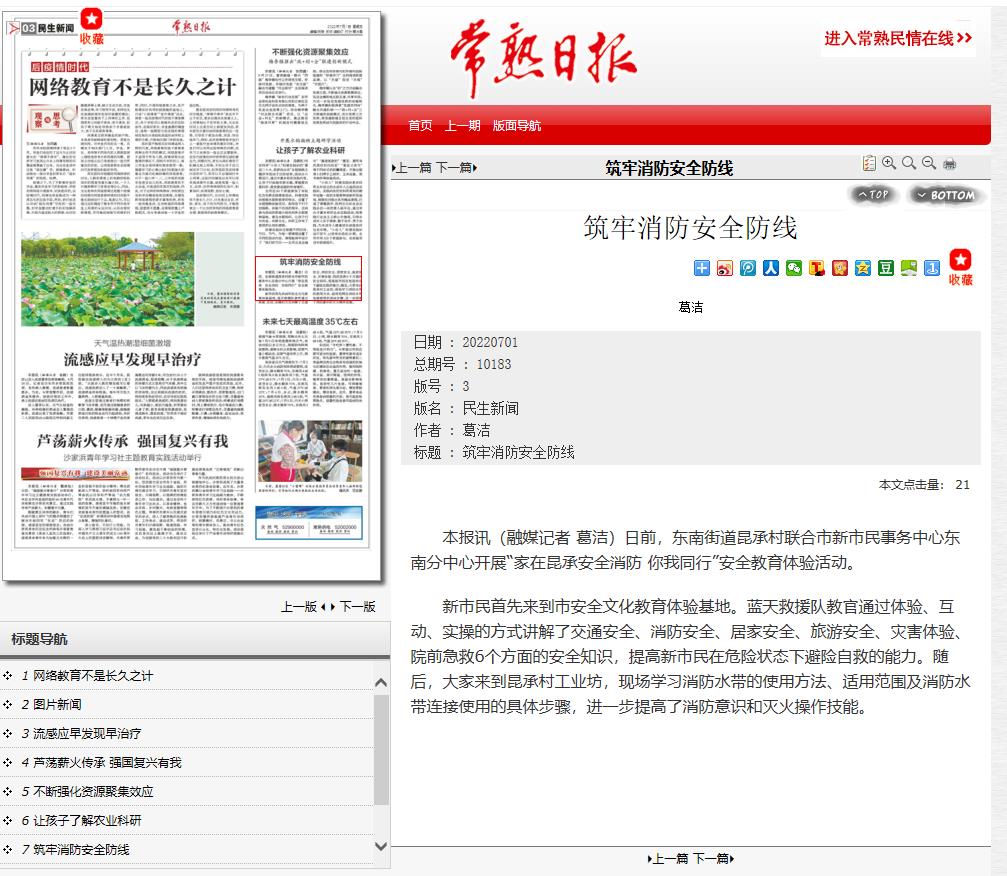Image resolution: width=1007 pixels, height=876 pixels.
Task: Click the 版名 : 民生新闻 row
Action: pyautogui.click(x=466, y=408)
